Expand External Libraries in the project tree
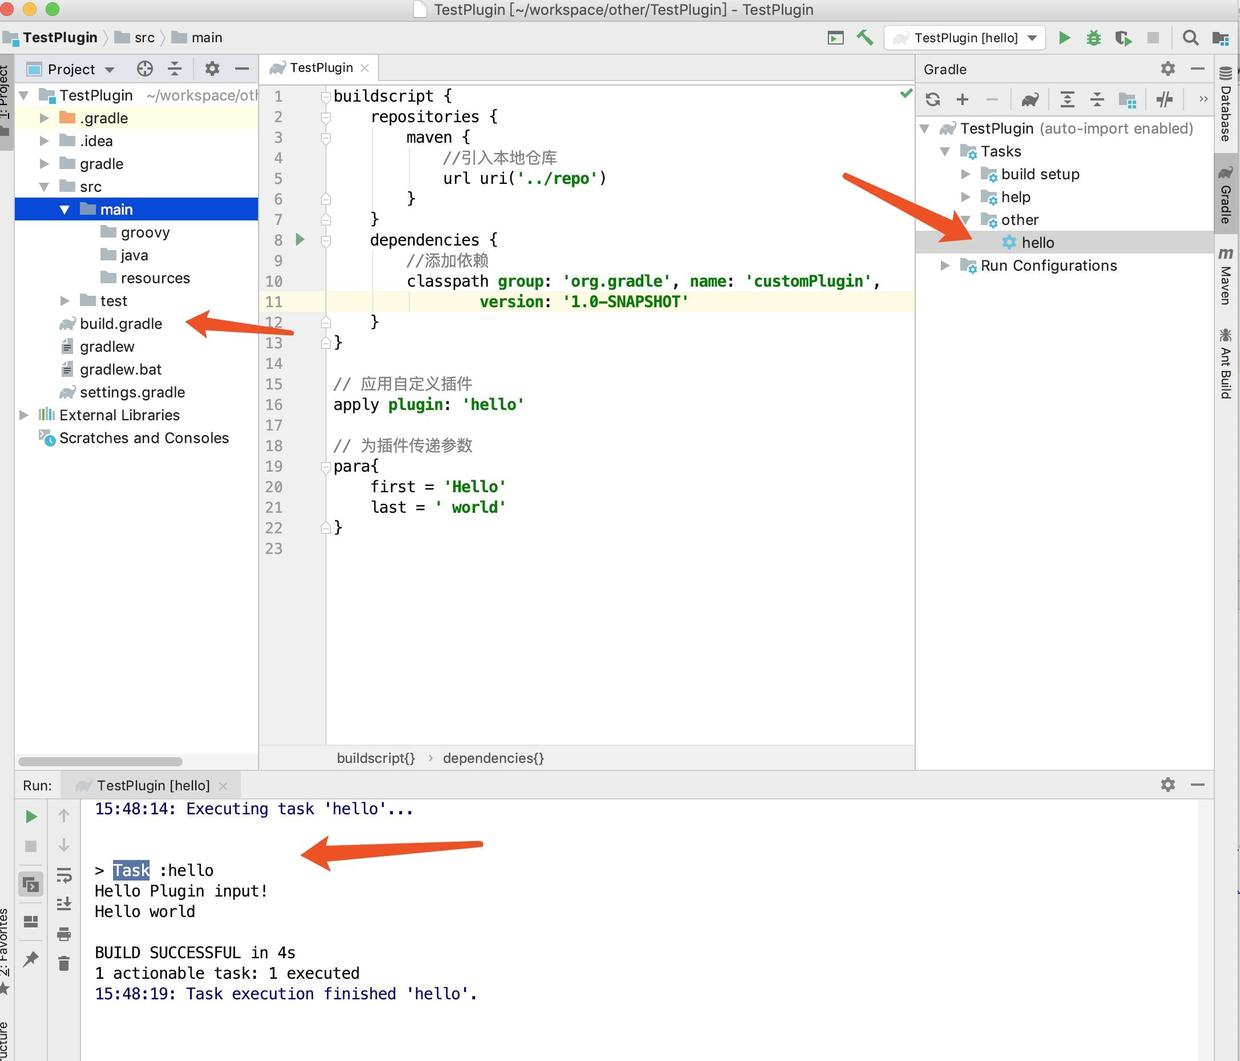This screenshot has width=1240, height=1061. pos(24,415)
